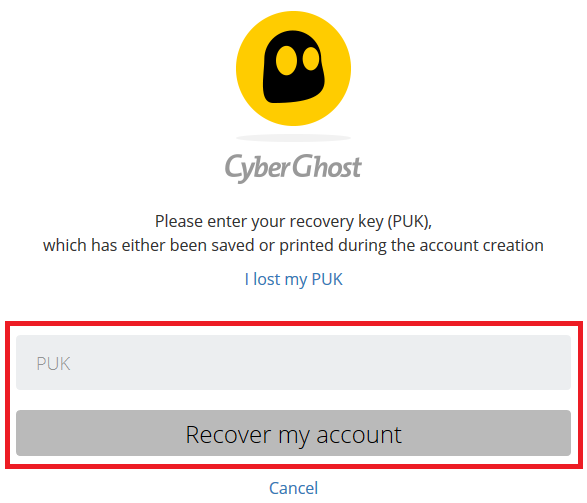587x503 pixels.
Task: Click the "Ghost" part of the wordmark
Action: point(327,166)
